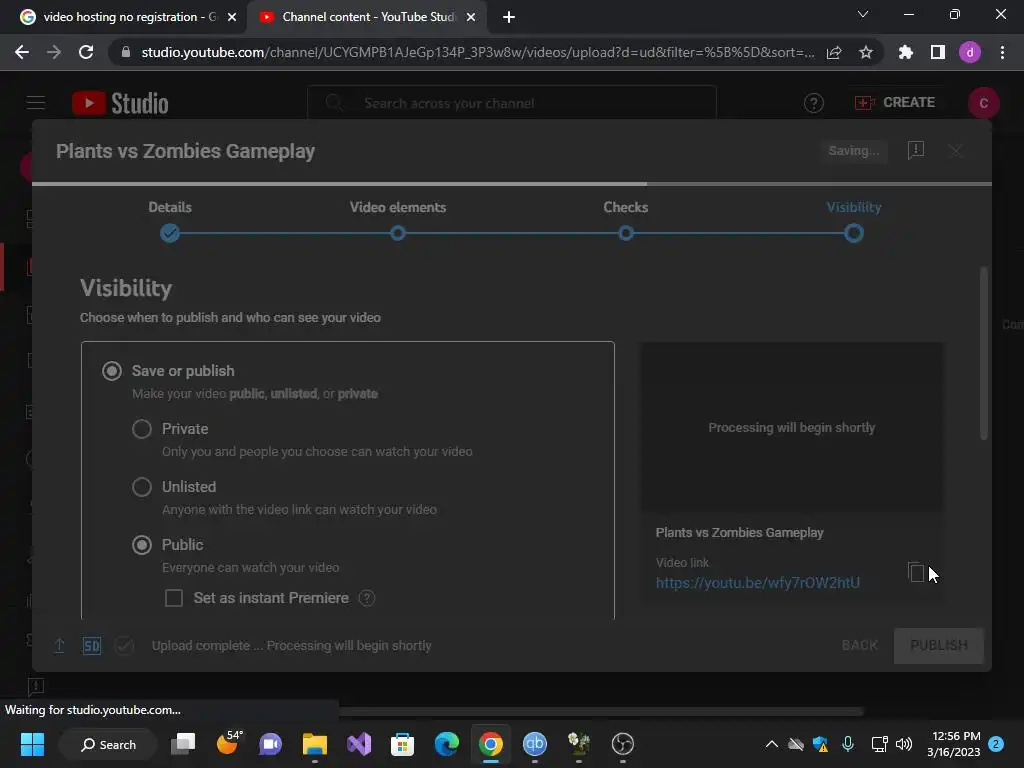Open the Chrome three-dot menu
This screenshot has height=768, width=1024.
[x=1002, y=52]
